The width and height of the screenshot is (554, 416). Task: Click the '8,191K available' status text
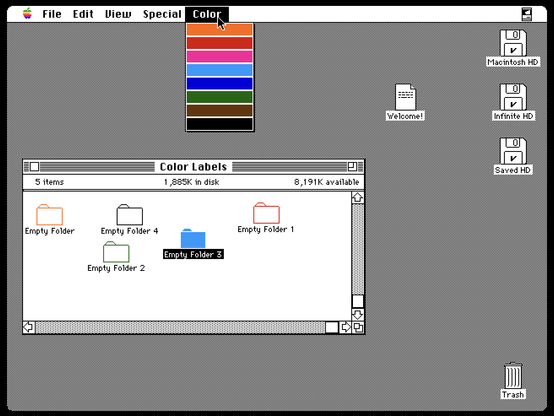(326, 182)
